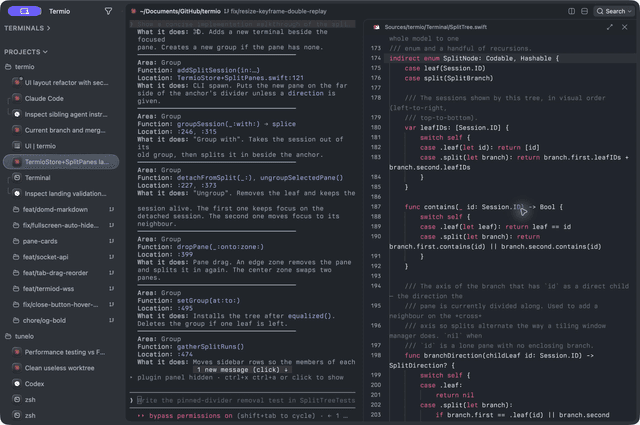Viewport: 640px width, 425px height.
Task: Click the addSplitSession(in:…) function name
Action: tap(218, 70)
